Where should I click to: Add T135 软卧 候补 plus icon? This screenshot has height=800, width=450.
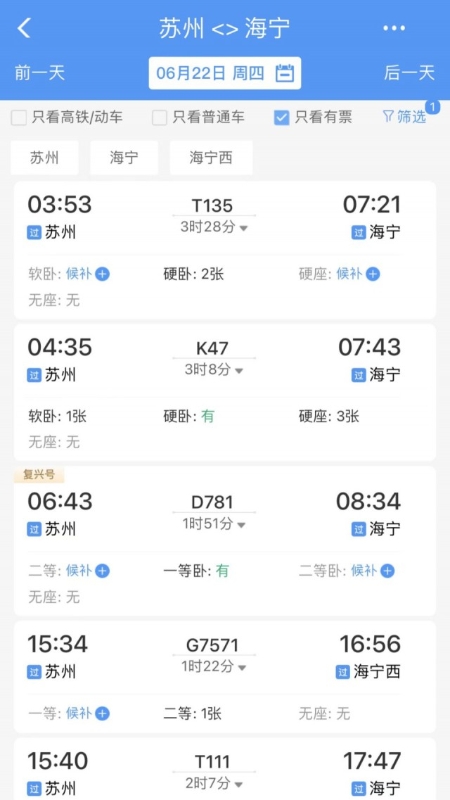coord(103,274)
